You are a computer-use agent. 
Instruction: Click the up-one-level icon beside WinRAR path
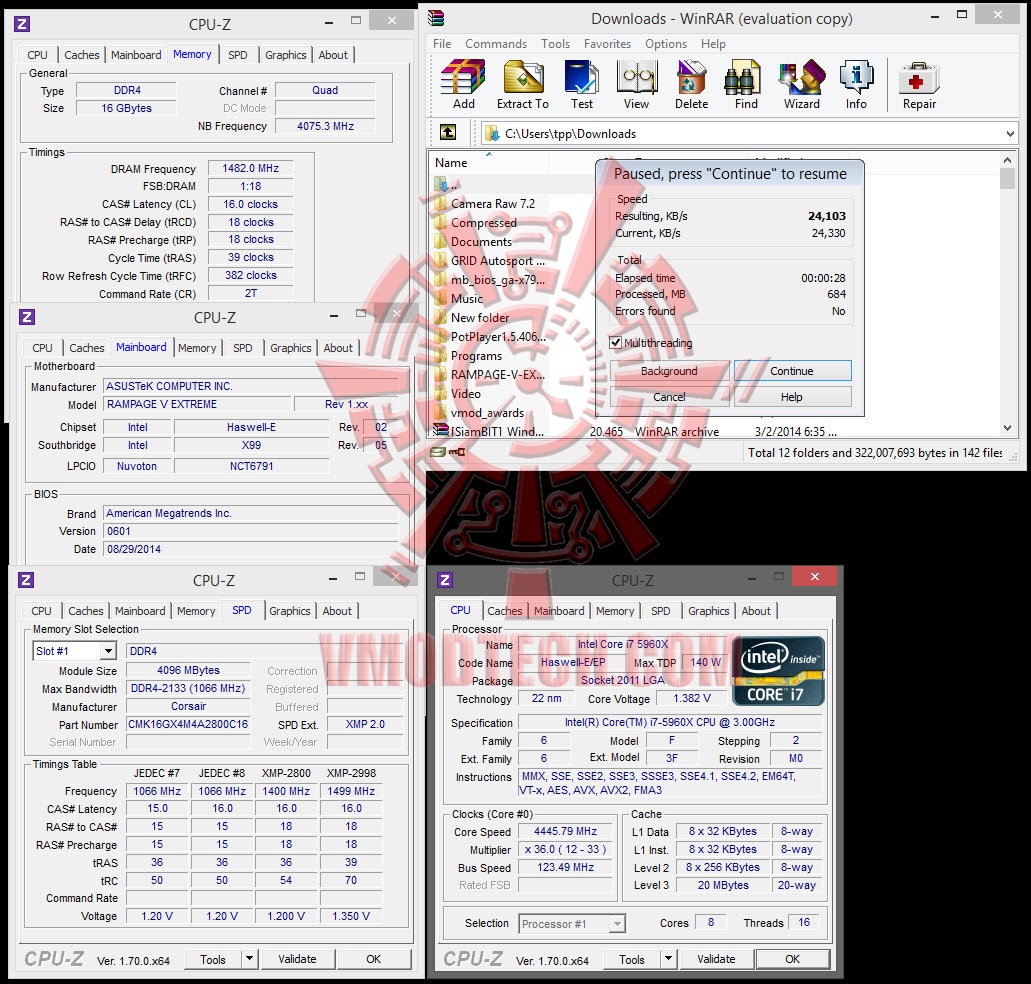pos(448,133)
